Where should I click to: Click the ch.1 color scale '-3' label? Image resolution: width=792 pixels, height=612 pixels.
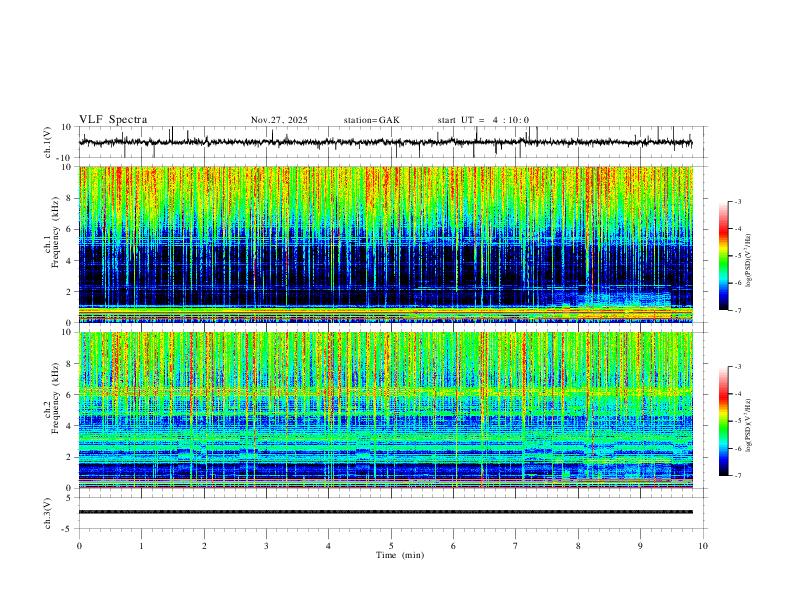point(737,201)
